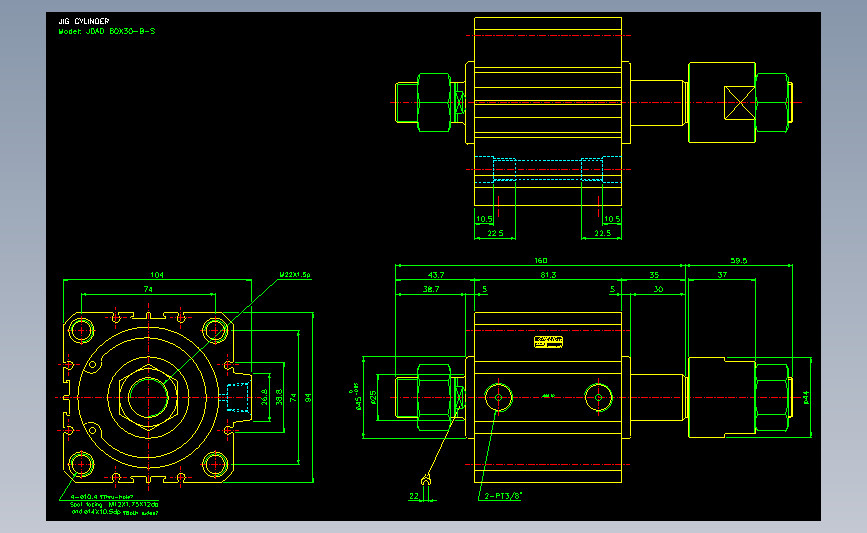Select the "38.8" vertical dimension value
The width and height of the screenshot is (867, 533).
click(x=279, y=397)
